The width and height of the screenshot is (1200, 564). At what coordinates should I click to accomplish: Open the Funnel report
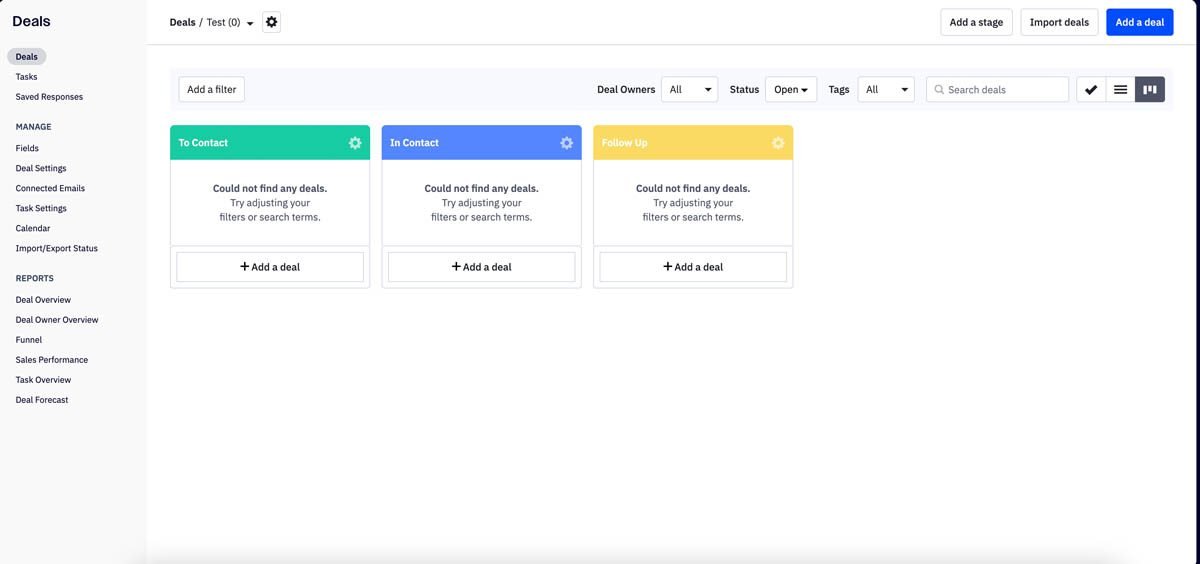click(x=29, y=340)
